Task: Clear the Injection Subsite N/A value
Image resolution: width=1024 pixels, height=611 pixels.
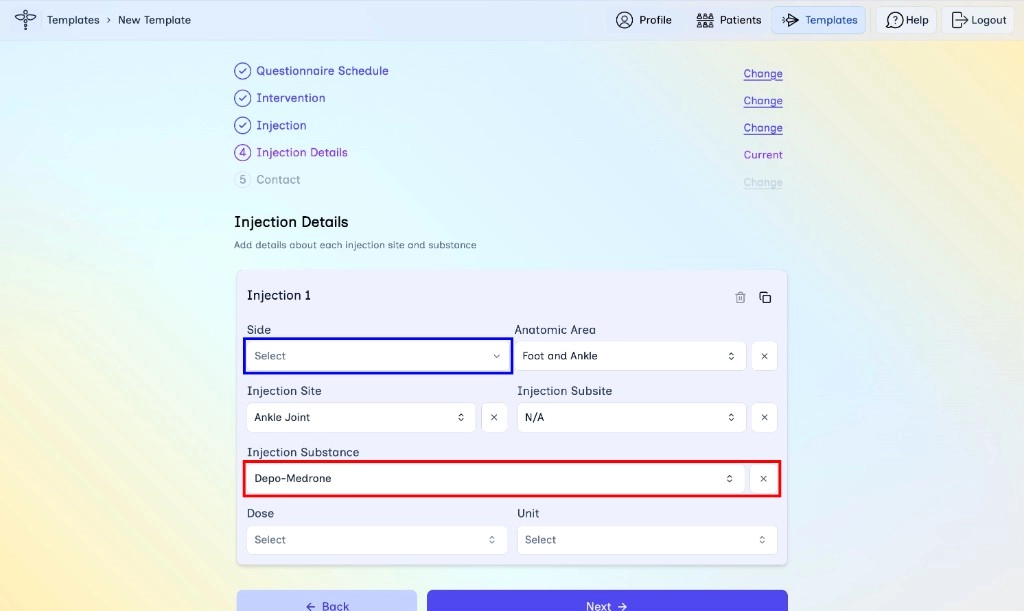Action: point(764,418)
